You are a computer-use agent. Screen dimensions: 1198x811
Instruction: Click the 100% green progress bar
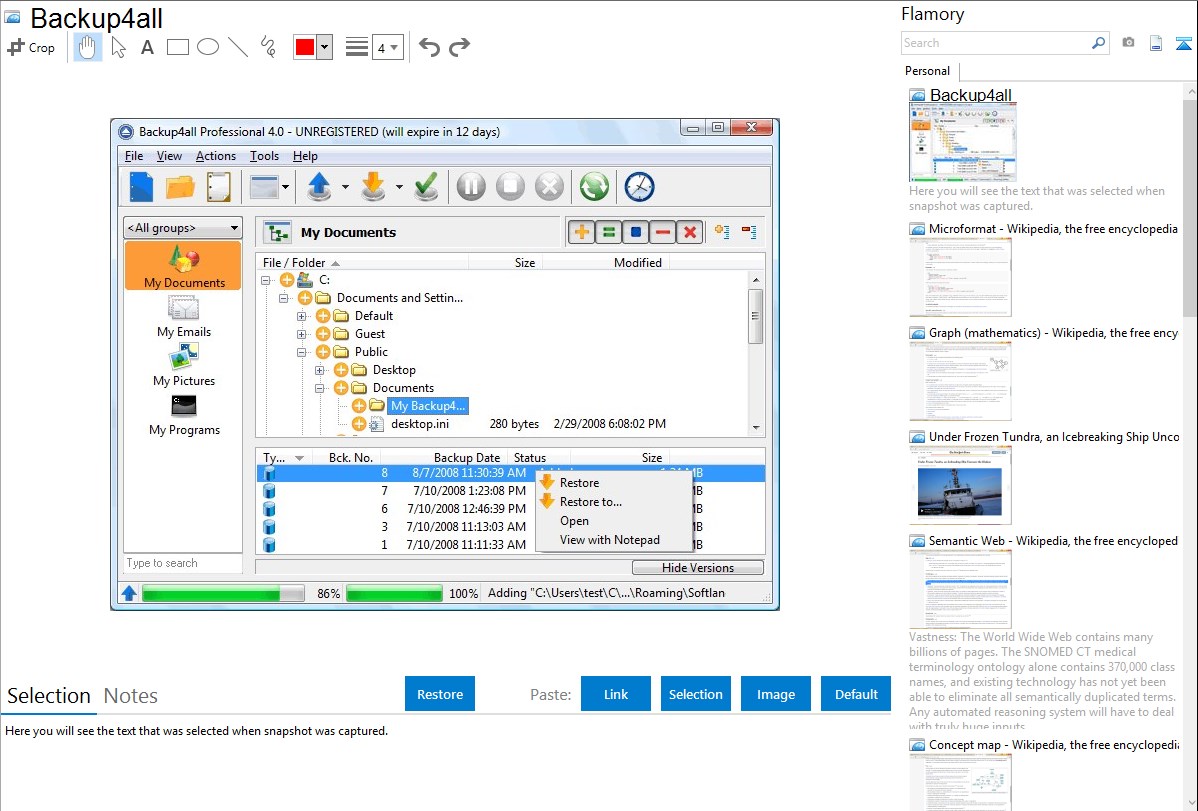394,593
